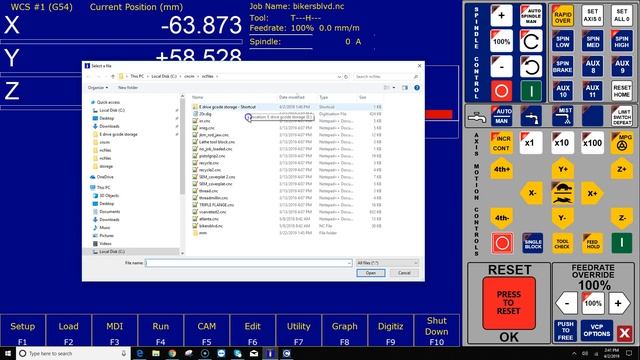Start spindle counterclockwise rotation
640x360 pixels.
coord(531,67)
